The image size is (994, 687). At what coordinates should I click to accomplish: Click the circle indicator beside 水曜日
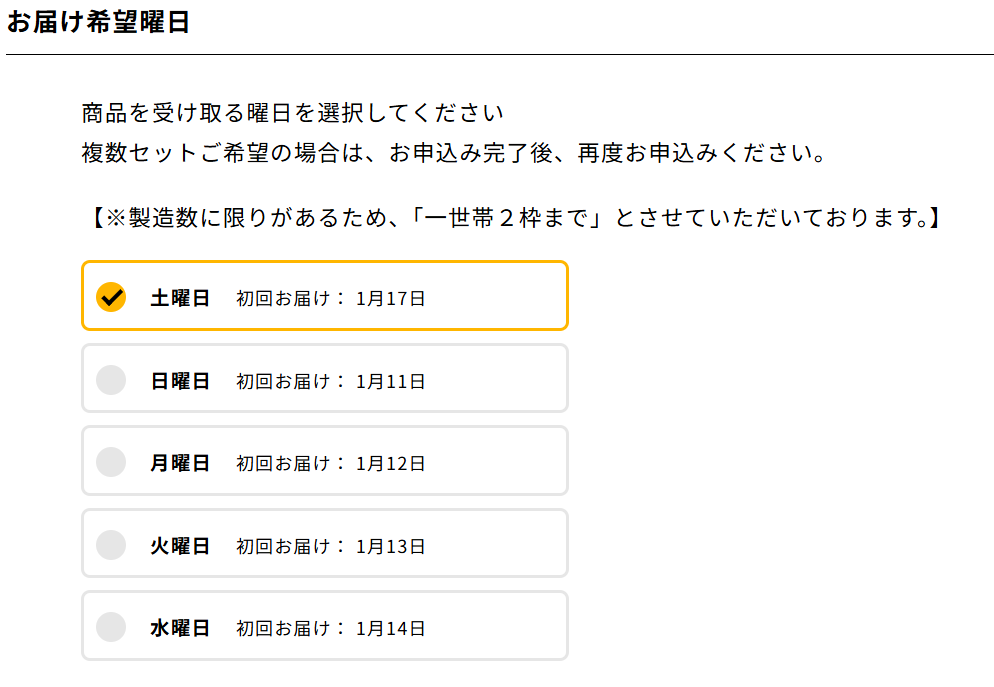tap(110, 625)
